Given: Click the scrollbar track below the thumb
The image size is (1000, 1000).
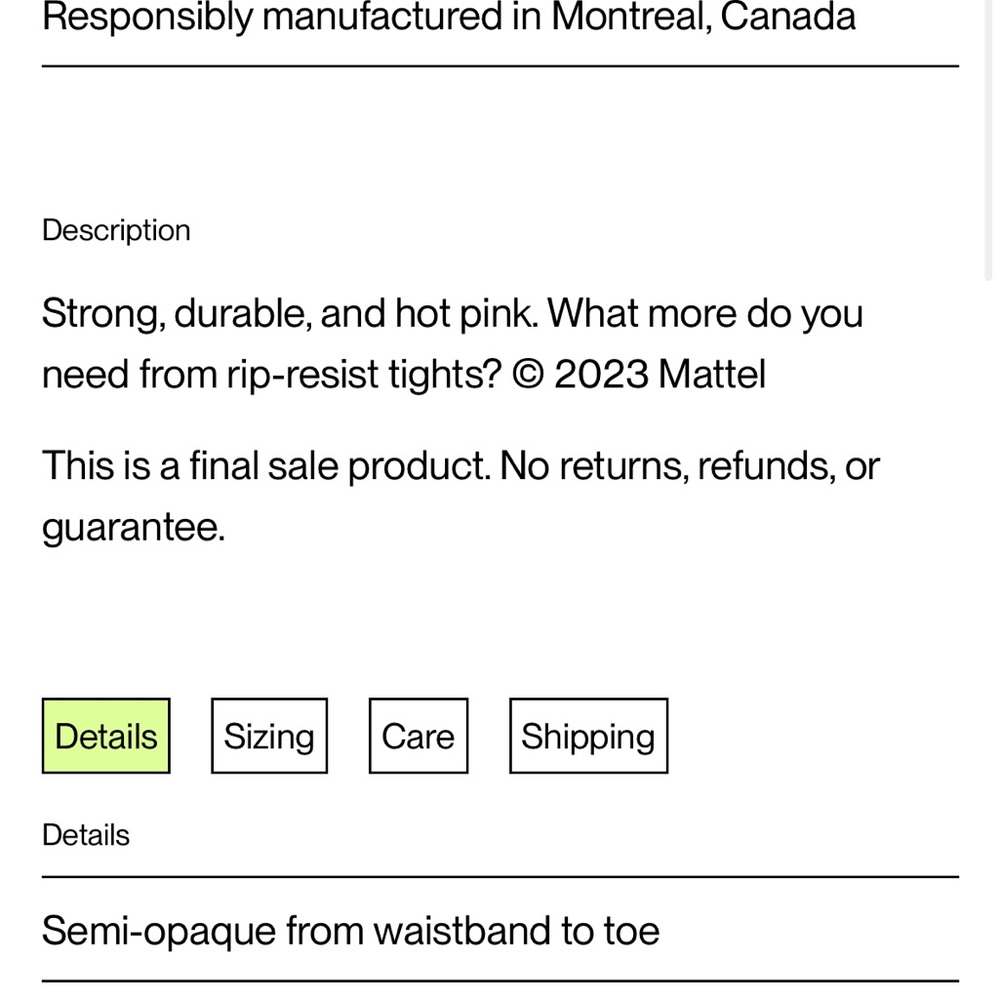Looking at the screenshot, I should pyautogui.click(x=987, y=638).
